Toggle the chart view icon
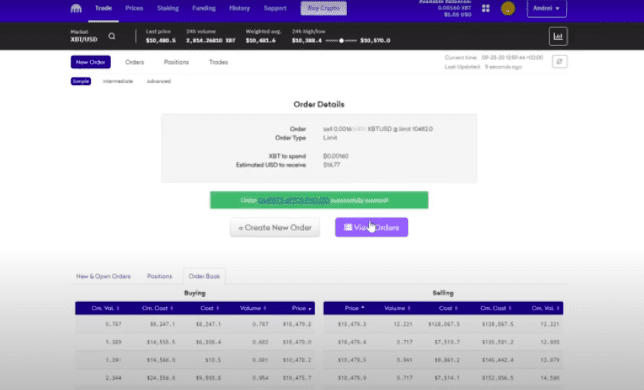The width and height of the screenshot is (644, 390). pyautogui.click(x=558, y=37)
